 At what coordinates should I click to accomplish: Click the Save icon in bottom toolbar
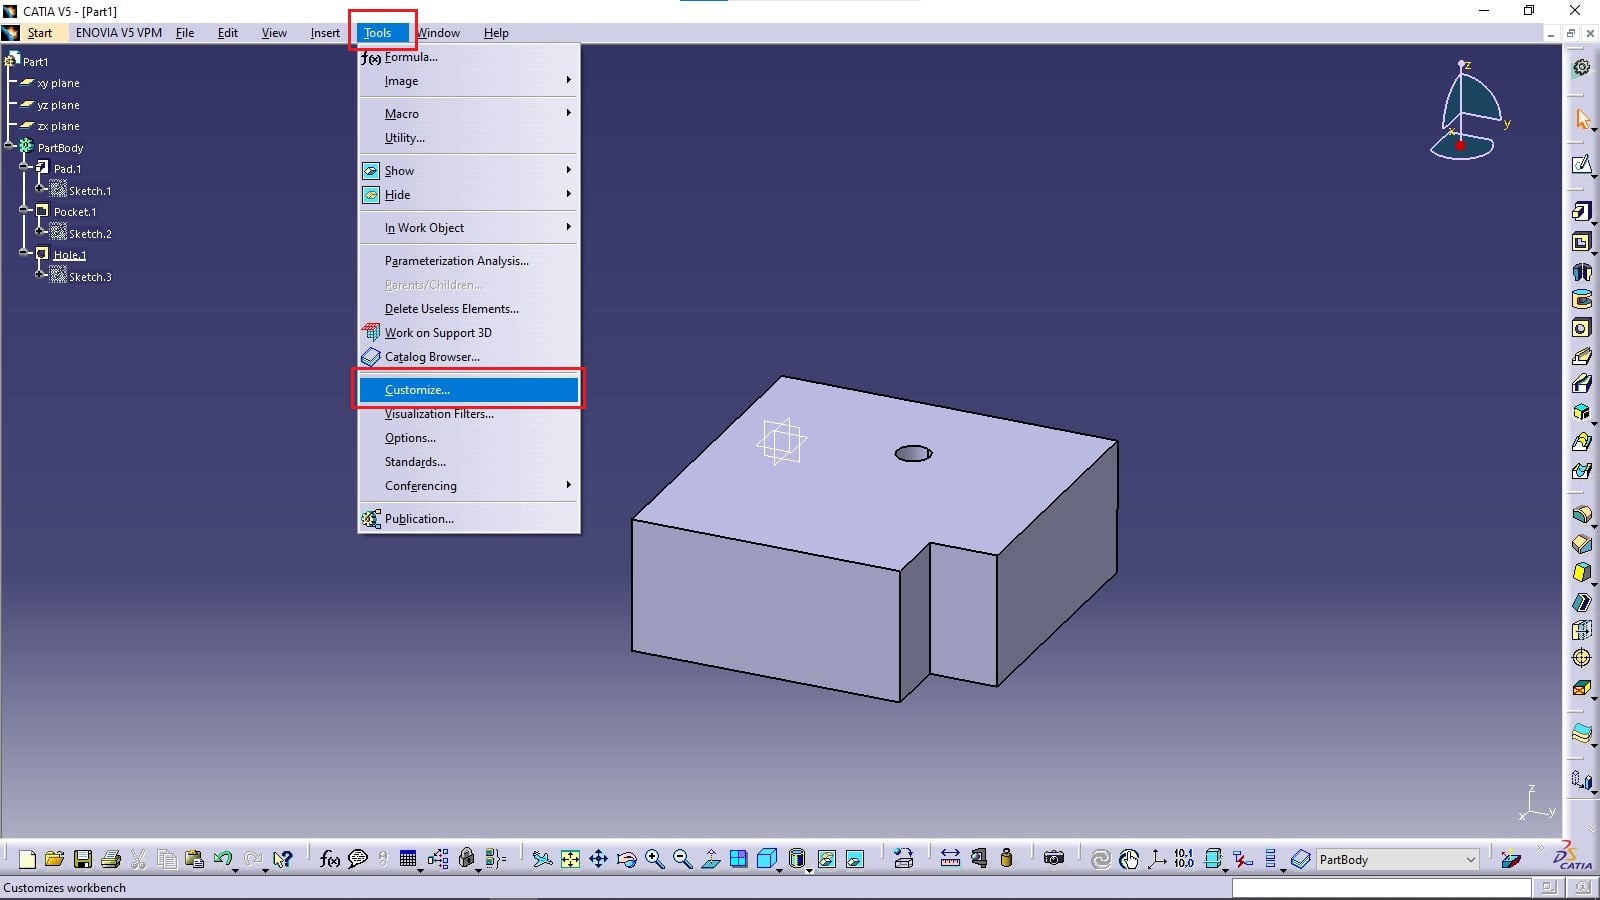click(x=83, y=859)
